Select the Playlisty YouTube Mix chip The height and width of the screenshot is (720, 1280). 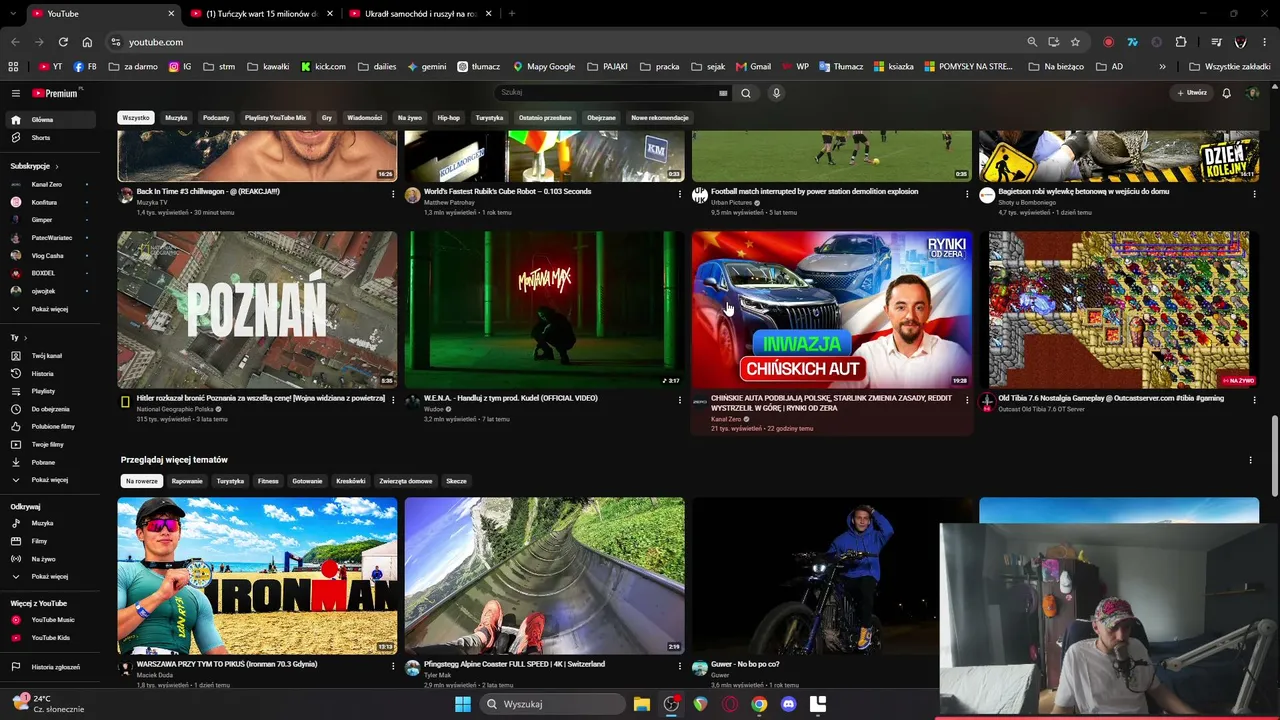coord(276,118)
